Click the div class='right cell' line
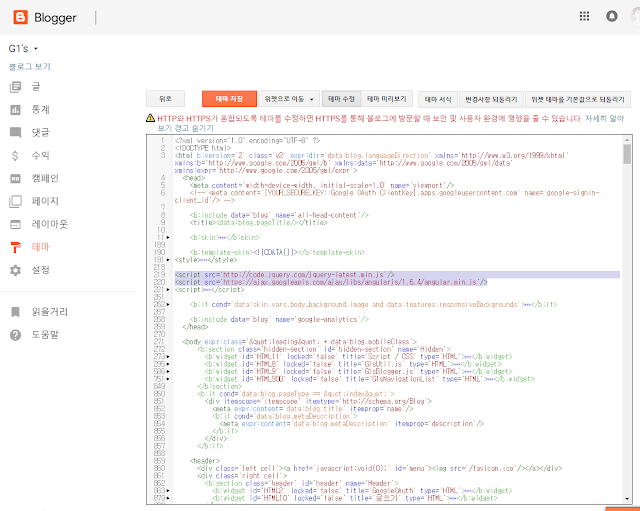Viewport: 640px width, 511px height. click(x=242, y=475)
